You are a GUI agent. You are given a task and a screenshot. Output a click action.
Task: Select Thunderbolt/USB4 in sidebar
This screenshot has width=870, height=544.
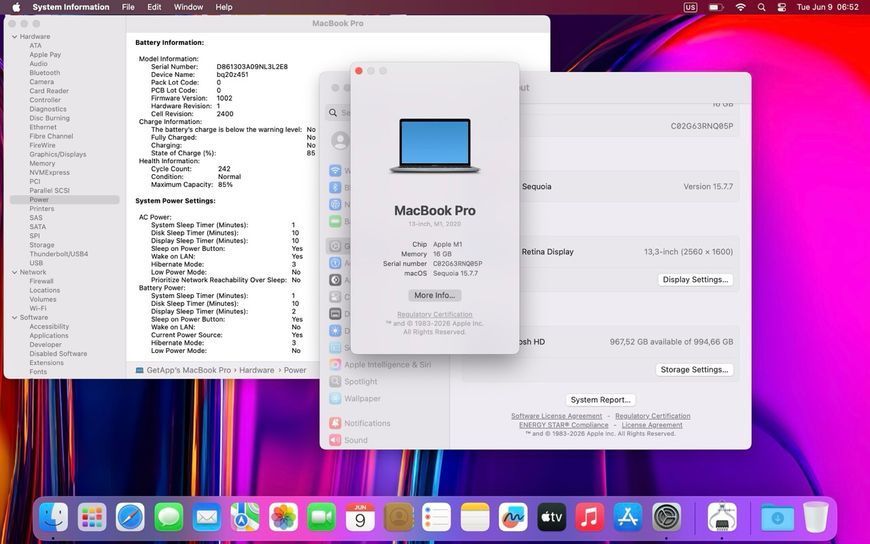click(x=59, y=254)
